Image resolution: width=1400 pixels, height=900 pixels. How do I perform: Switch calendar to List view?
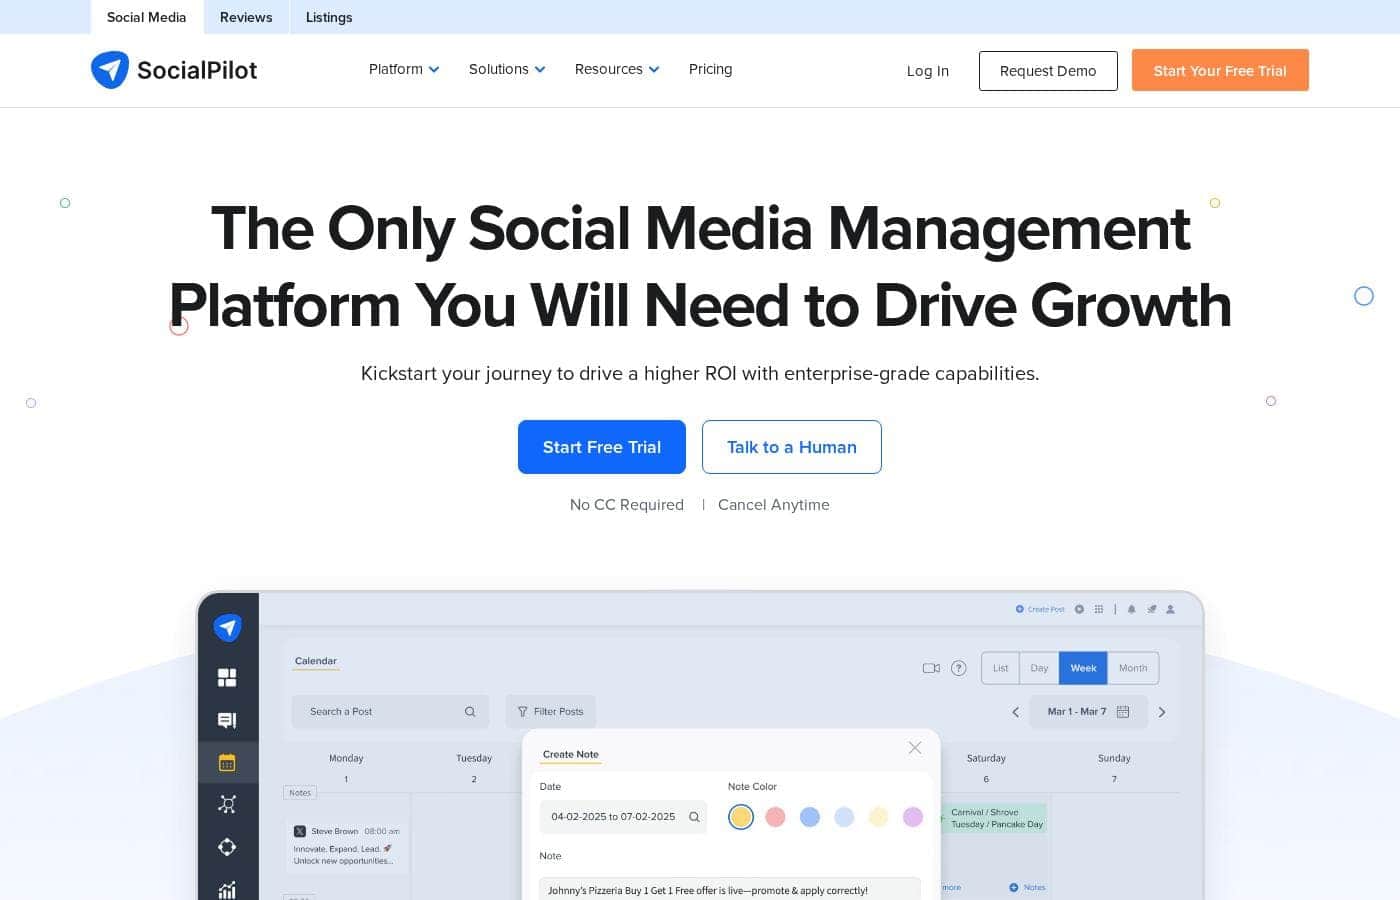pos(1000,668)
